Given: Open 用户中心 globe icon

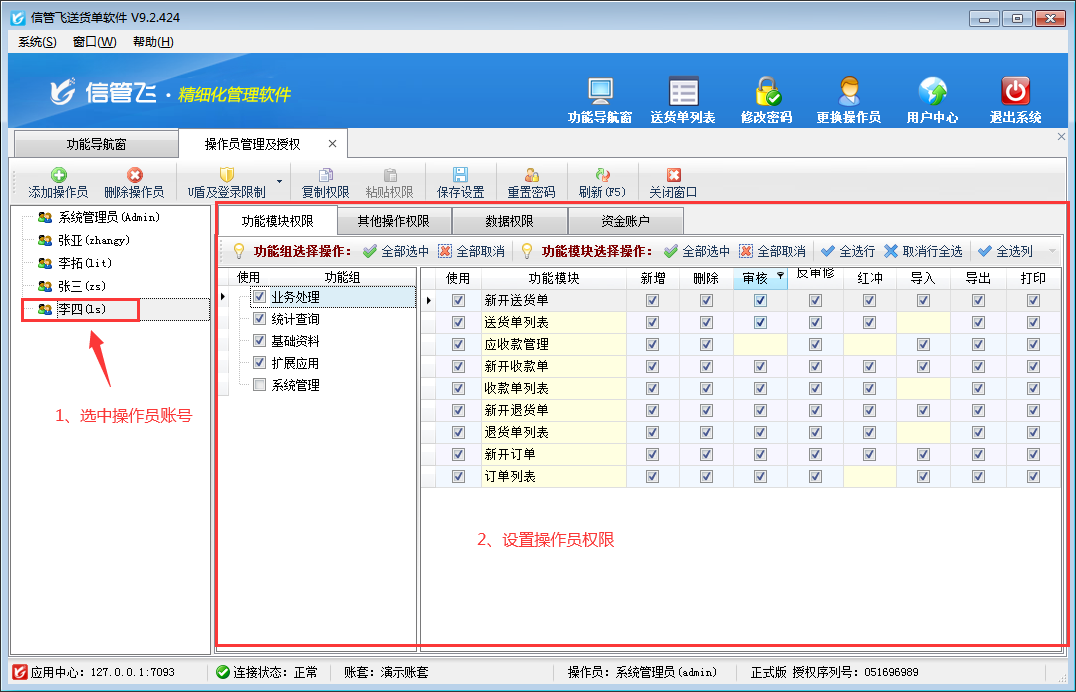Looking at the screenshot, I should 932,92.
